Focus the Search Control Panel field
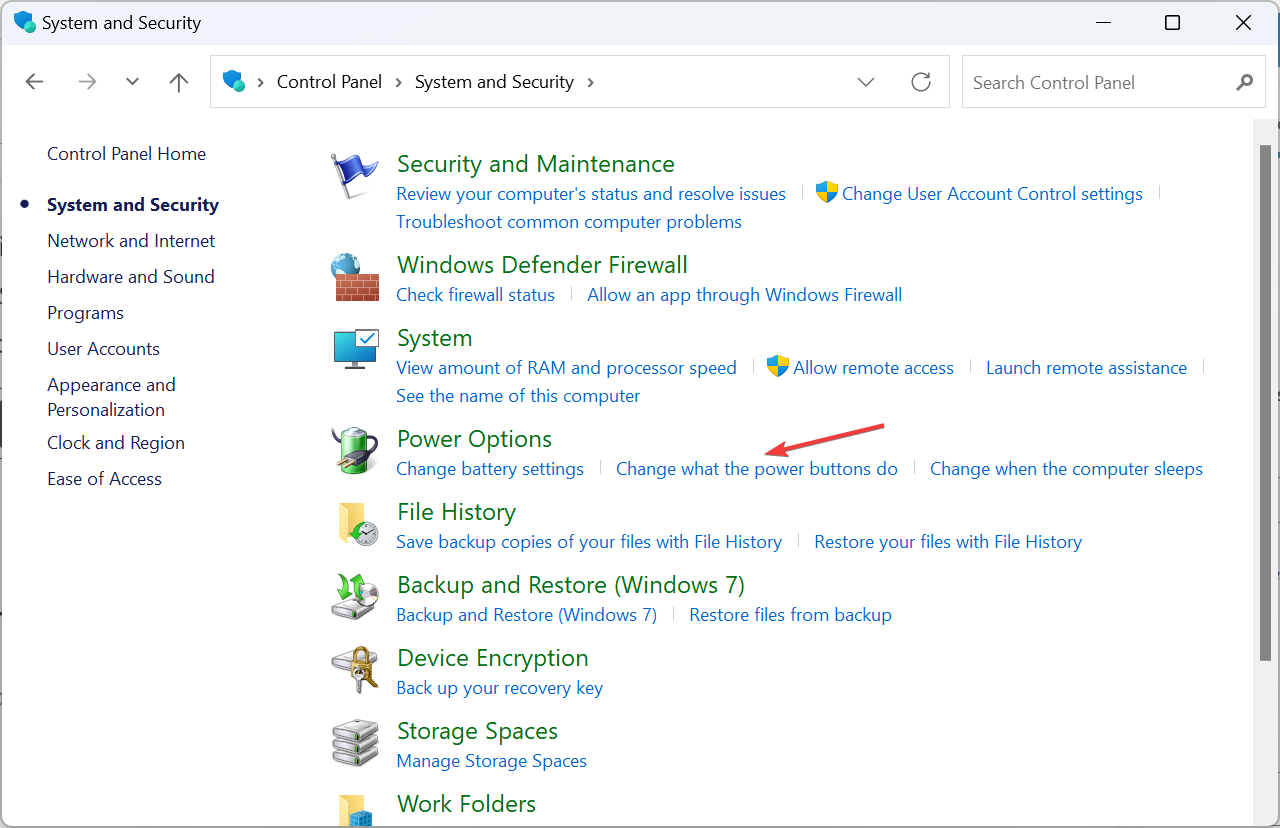Screen dimensions: 1280x828 click(x=1100, y=83)
